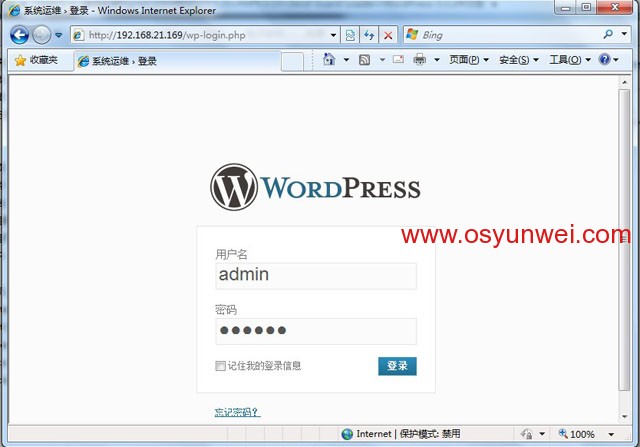Click the 用户名 field containing admin
The height and width of the screenshot is (447, 640).
[316, 276]
